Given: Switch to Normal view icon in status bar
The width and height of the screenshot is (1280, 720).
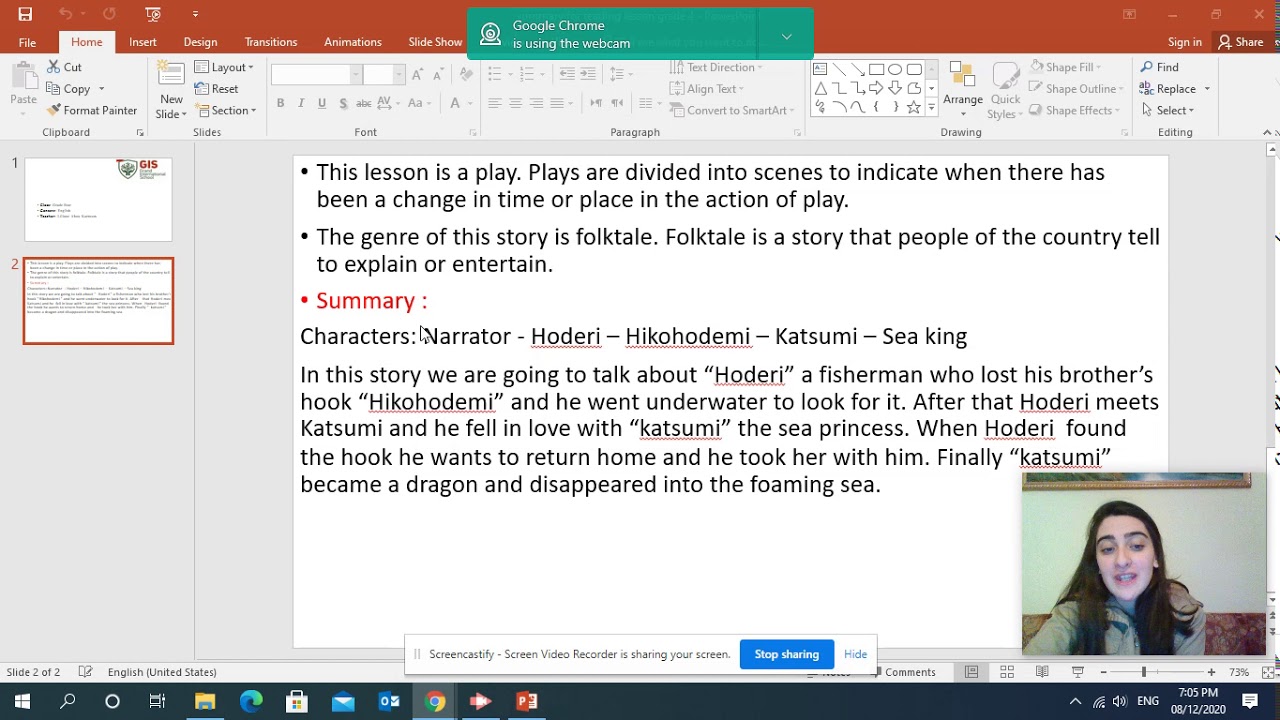Looking at the screenshot, I should pos(971,672).
